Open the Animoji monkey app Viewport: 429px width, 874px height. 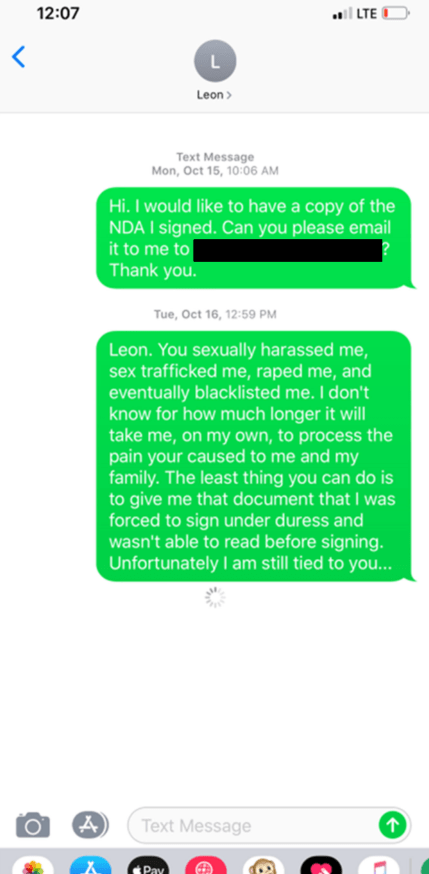point(264,865)
